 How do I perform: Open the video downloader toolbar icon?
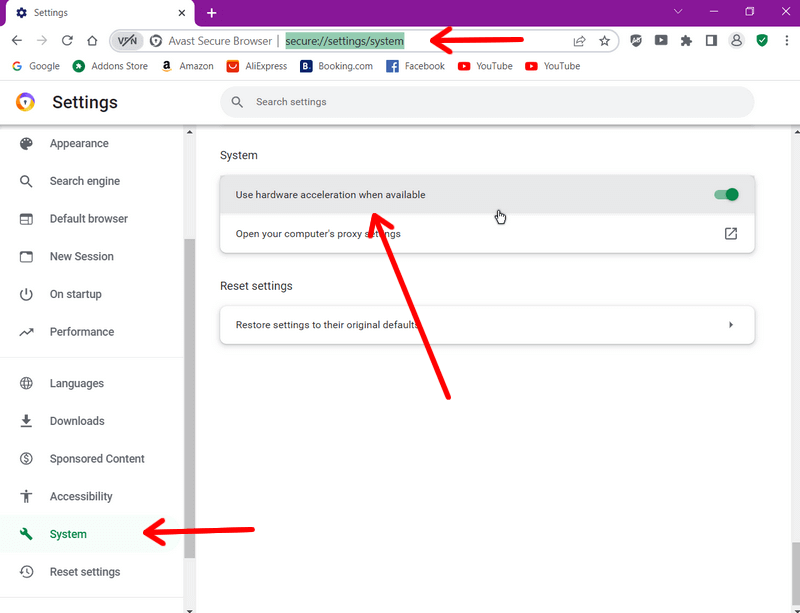[x=661, y=40]
